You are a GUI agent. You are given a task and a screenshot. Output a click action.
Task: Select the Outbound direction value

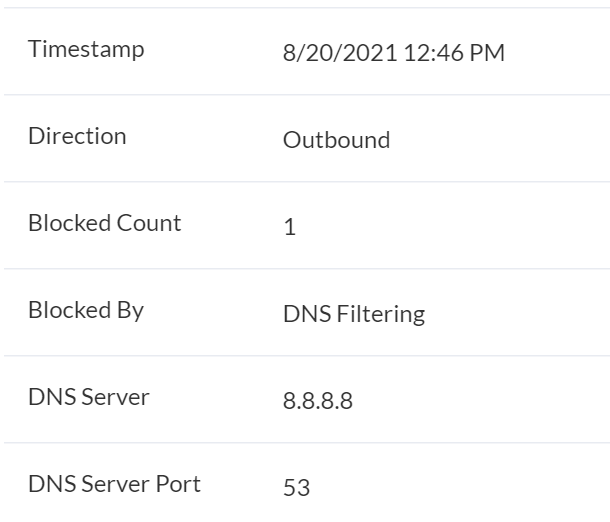coord(336,140)
